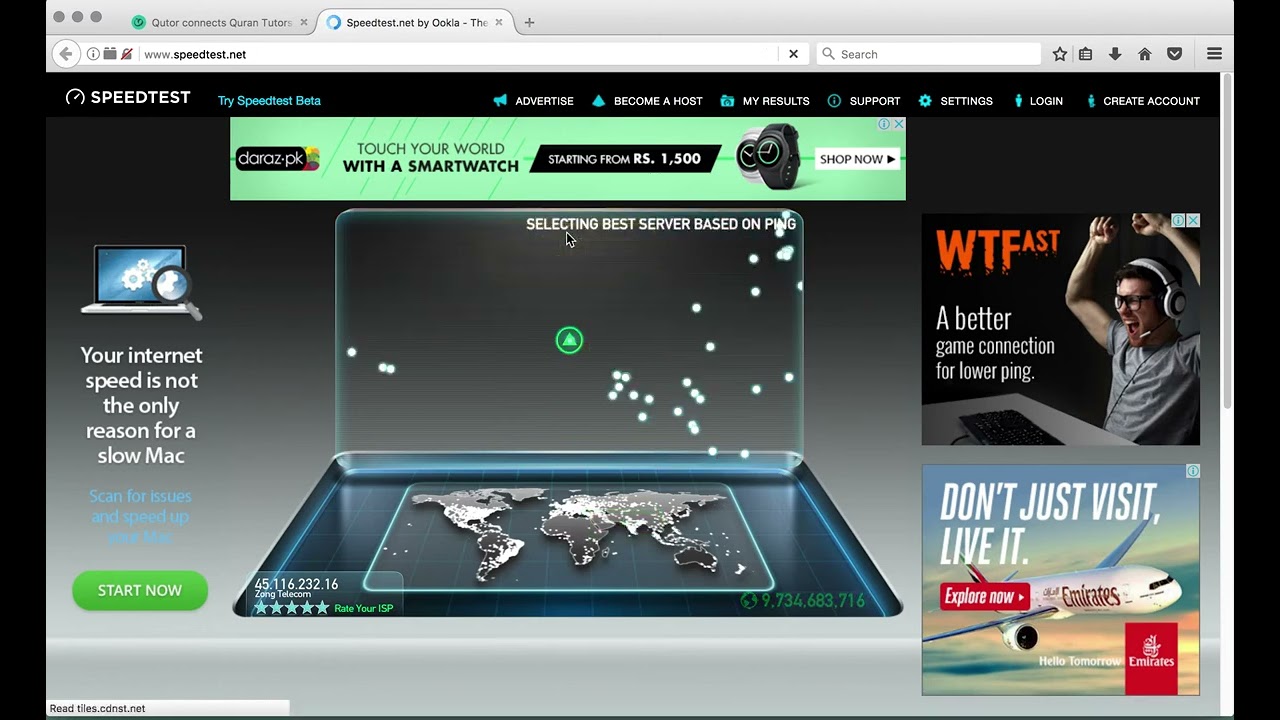Click the 9,734,683,716 tests counter
The height and width of the screenshot is (720, 1280).
(x=813, y=600)
